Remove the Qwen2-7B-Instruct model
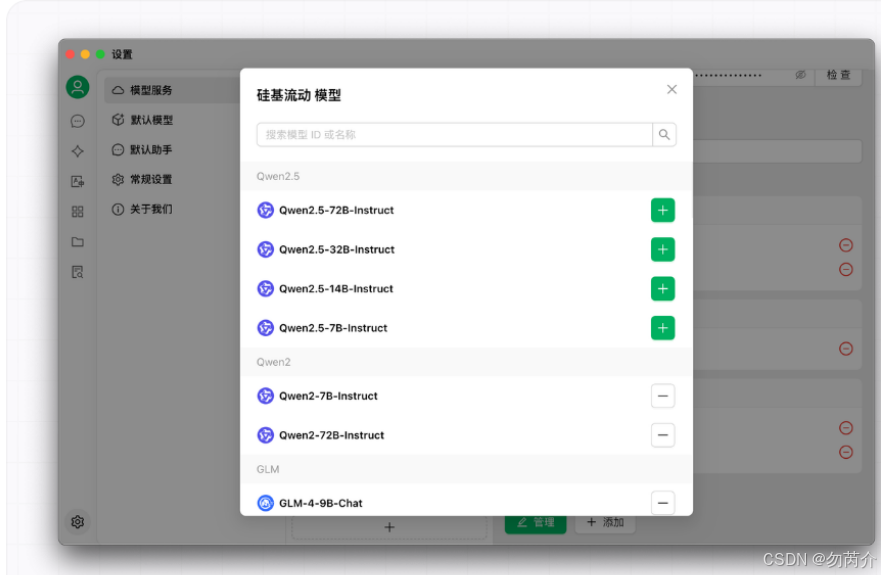This screenshot has height=575, width=881. [662, 396]
